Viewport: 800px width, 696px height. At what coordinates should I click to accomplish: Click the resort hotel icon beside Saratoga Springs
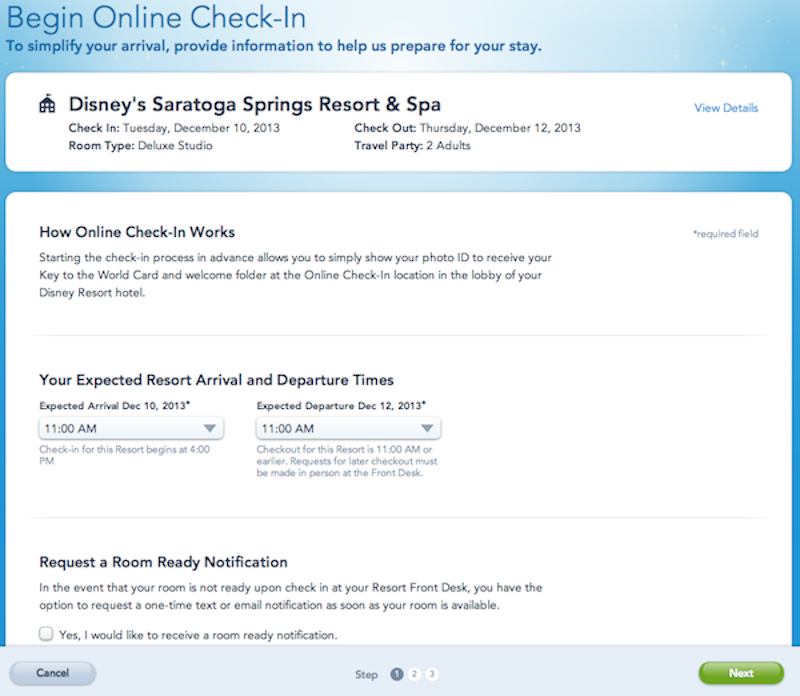pyautogui.click(x=47, y=104)
